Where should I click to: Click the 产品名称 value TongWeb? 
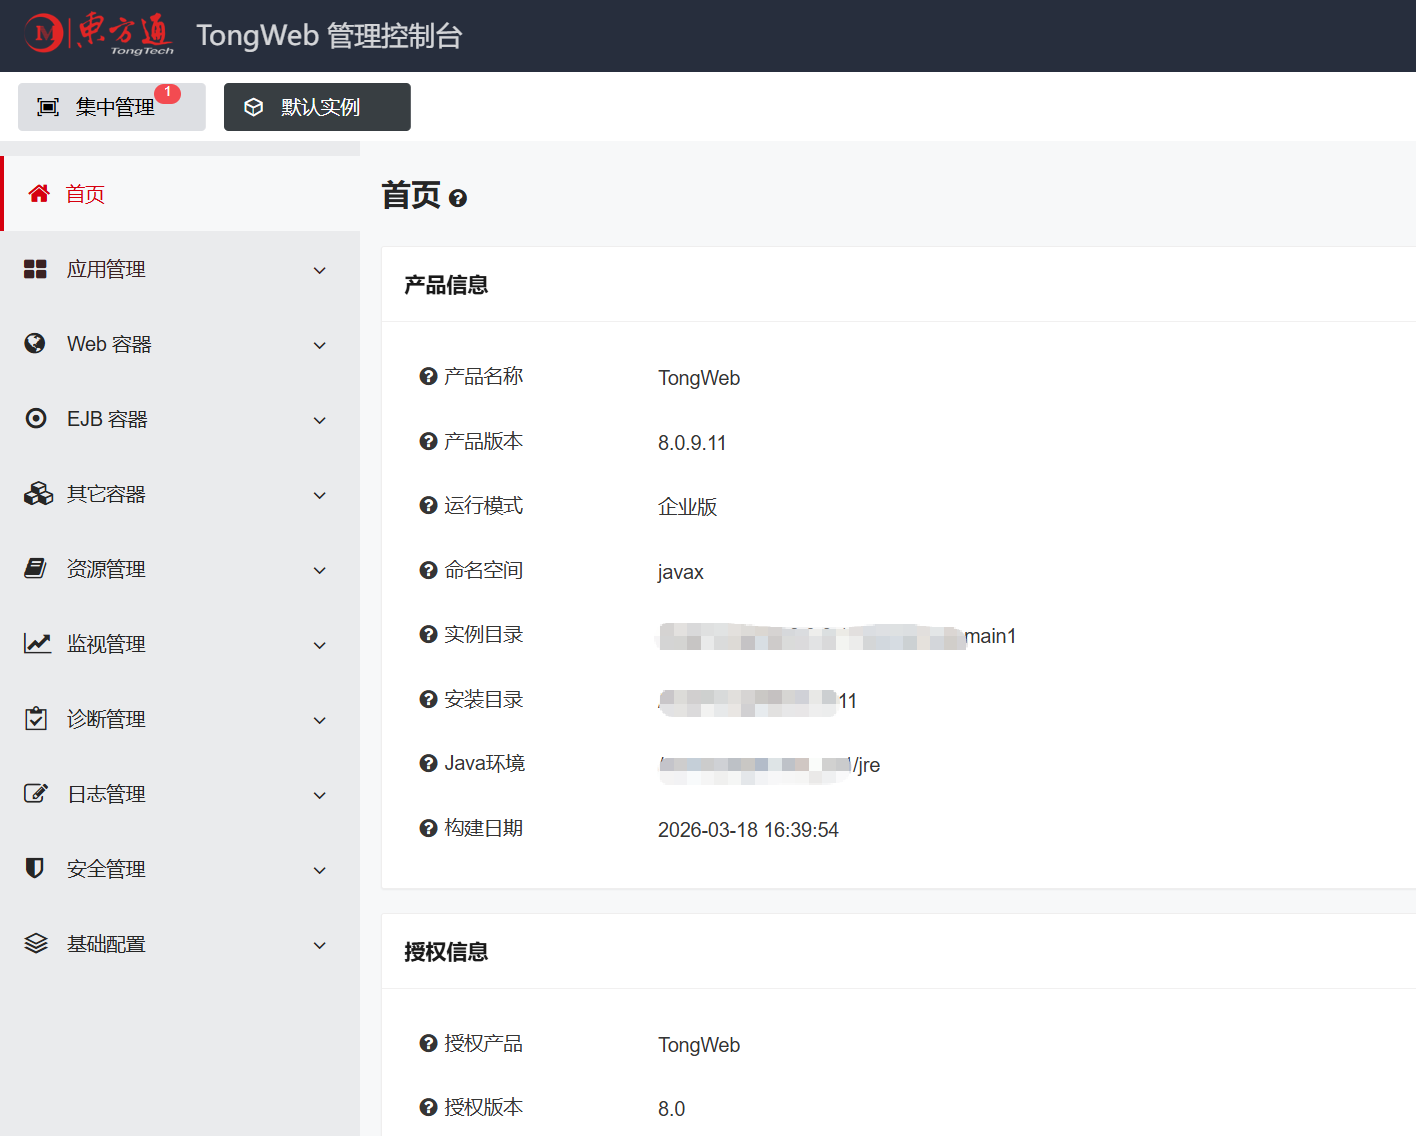click(699, 378)
